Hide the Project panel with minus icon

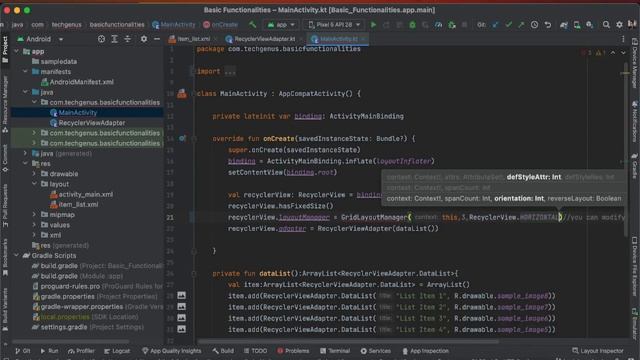157,39
